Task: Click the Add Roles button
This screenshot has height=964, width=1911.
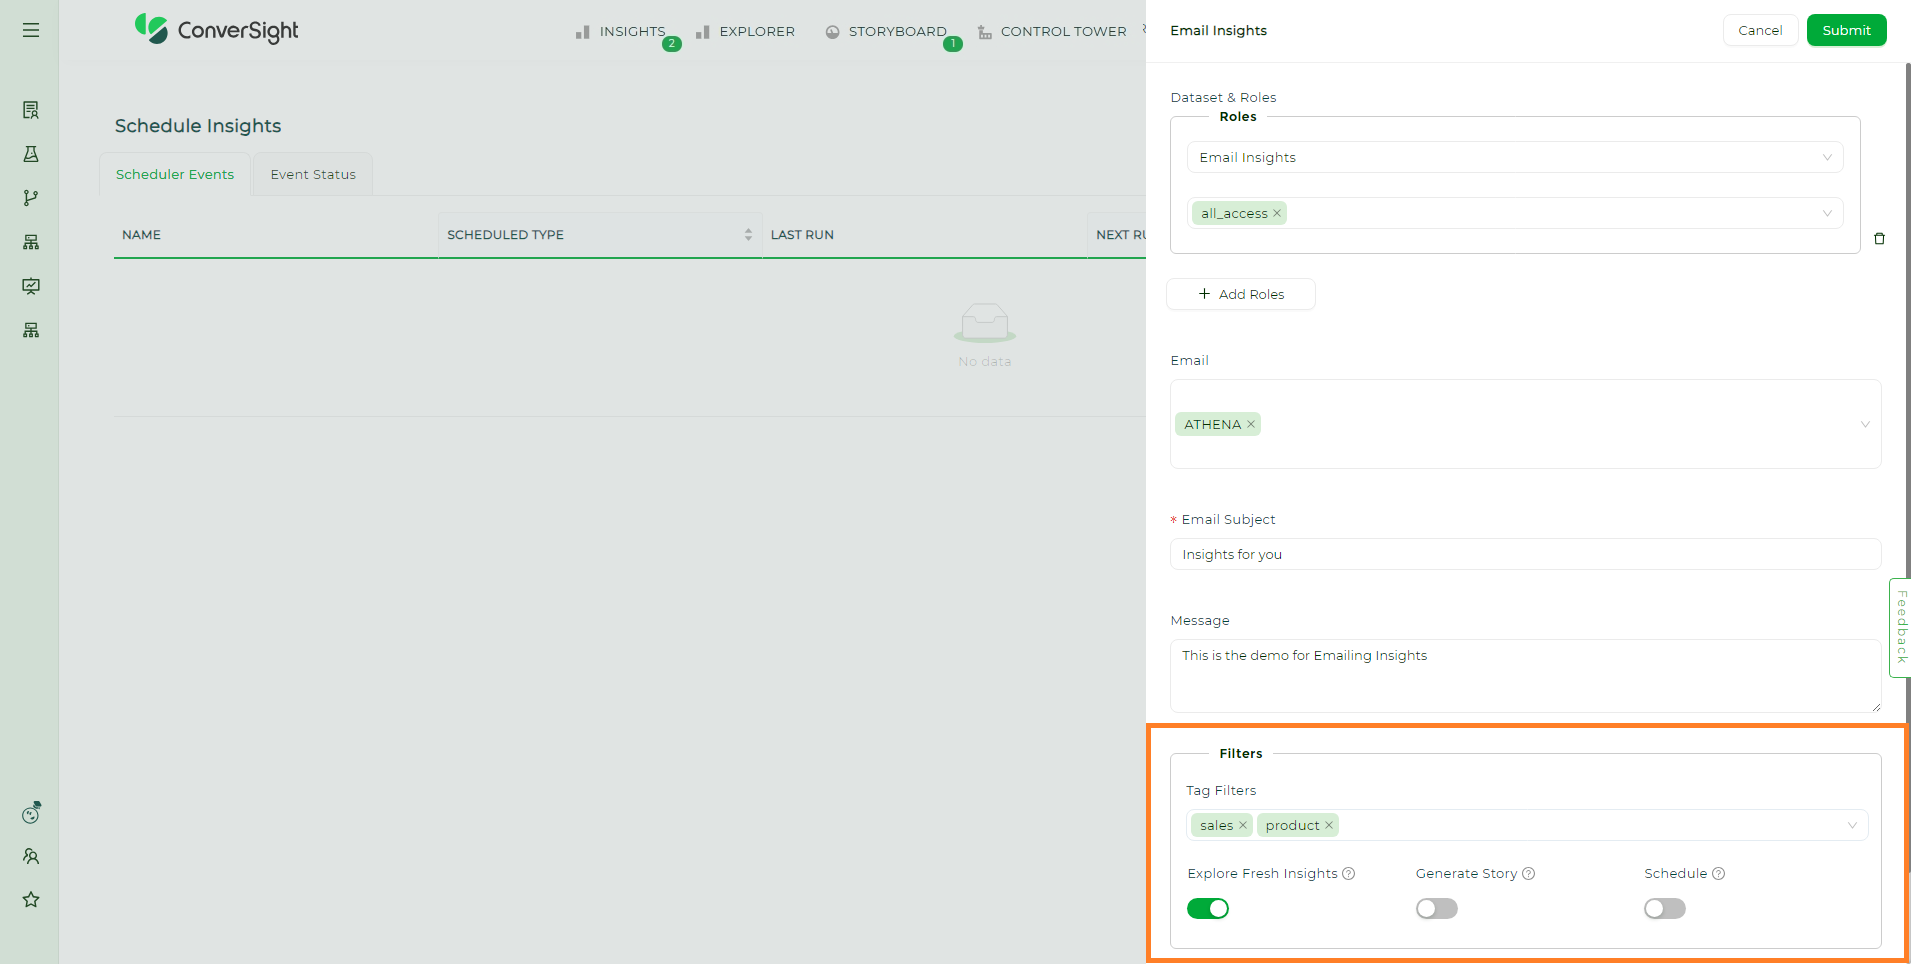Action: [1241, 294]
